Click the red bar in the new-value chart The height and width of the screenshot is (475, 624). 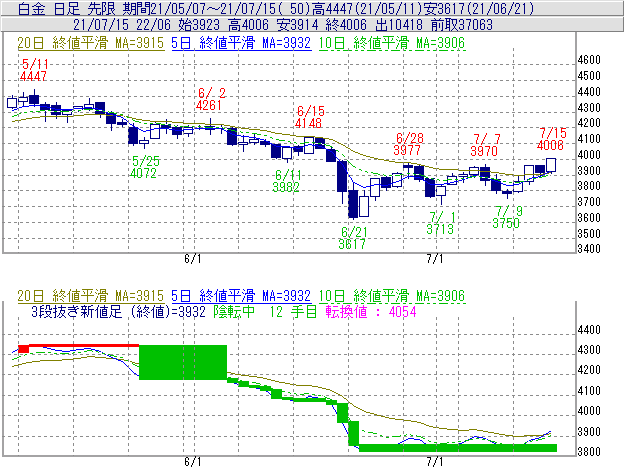coord(79,346)
